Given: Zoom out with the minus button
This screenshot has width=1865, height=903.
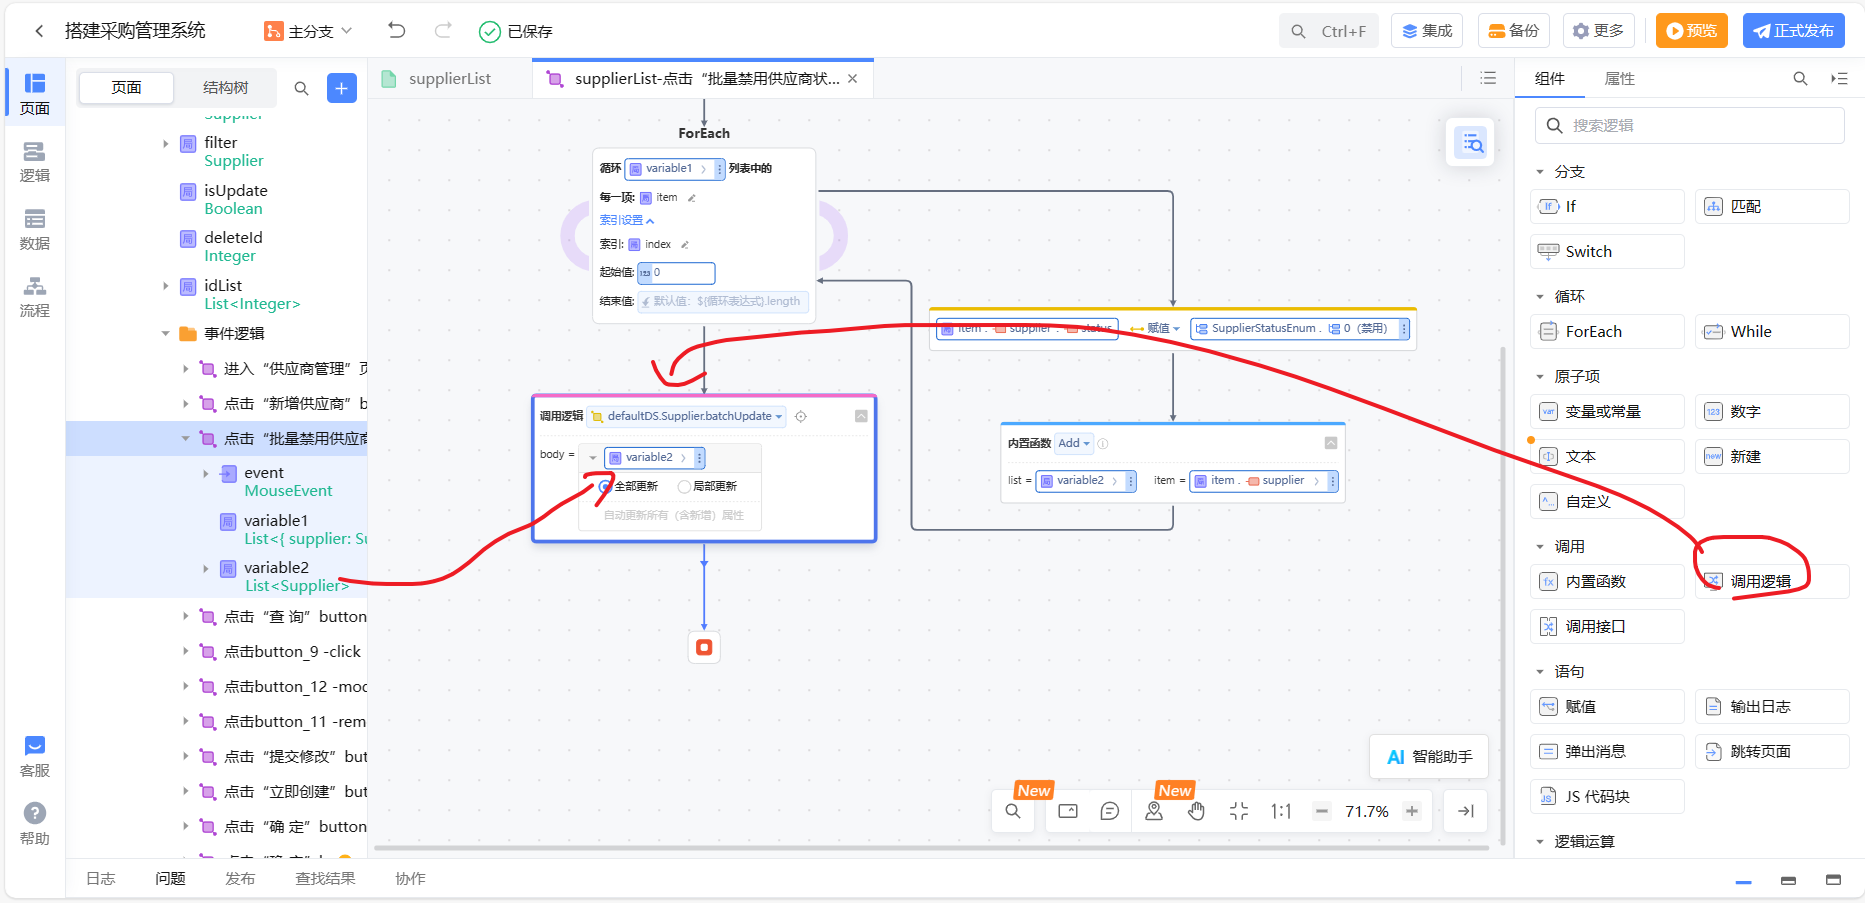Looking at the screenshot, I should [x=1322, y=811].
